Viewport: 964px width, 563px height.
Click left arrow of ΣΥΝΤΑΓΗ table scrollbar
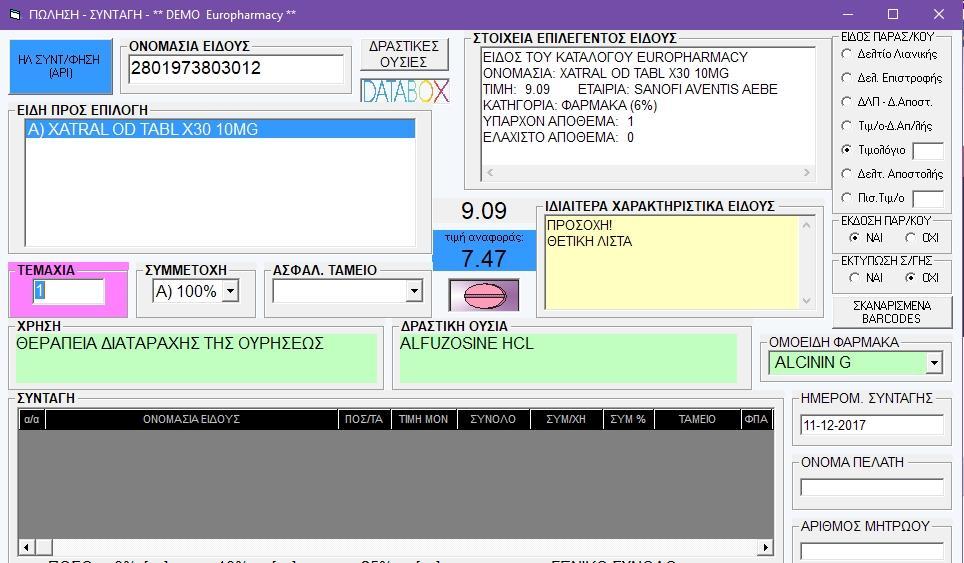pos(26,546)
